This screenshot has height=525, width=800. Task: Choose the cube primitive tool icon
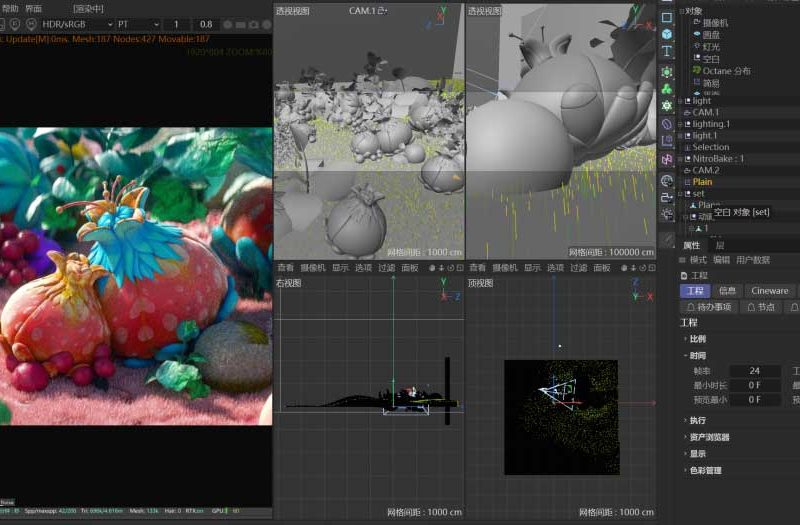(x=666, y=34)
